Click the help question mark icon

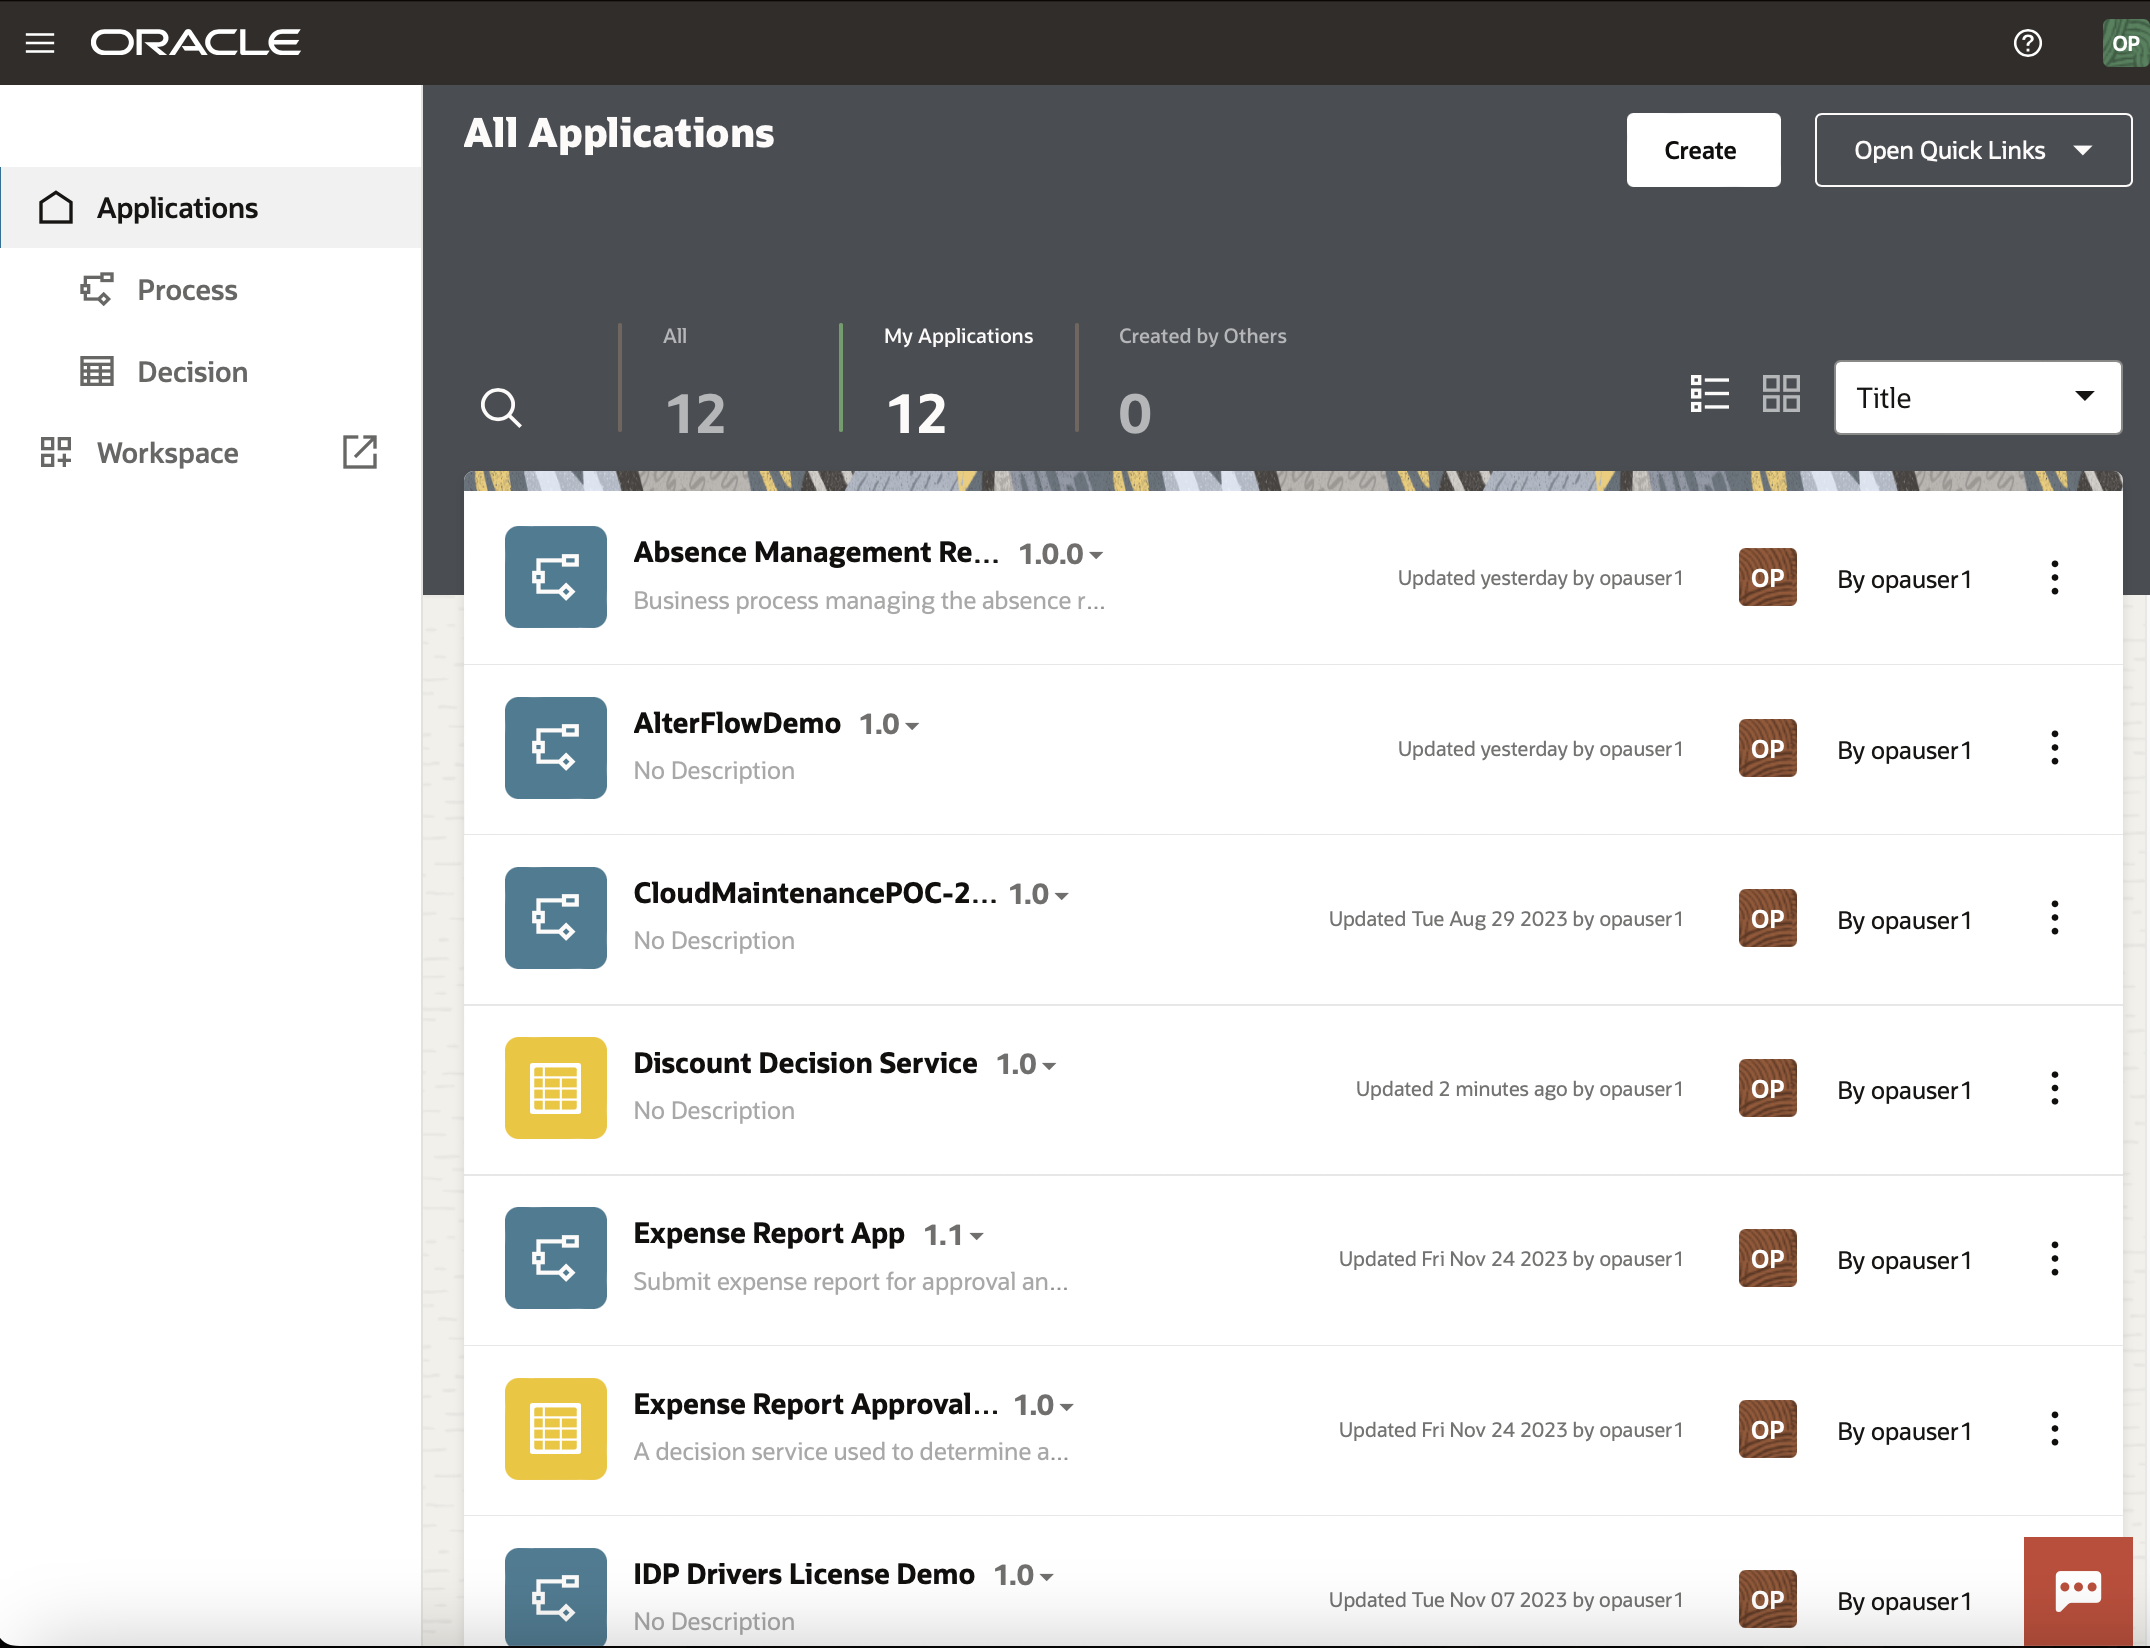pos(2028,42)
